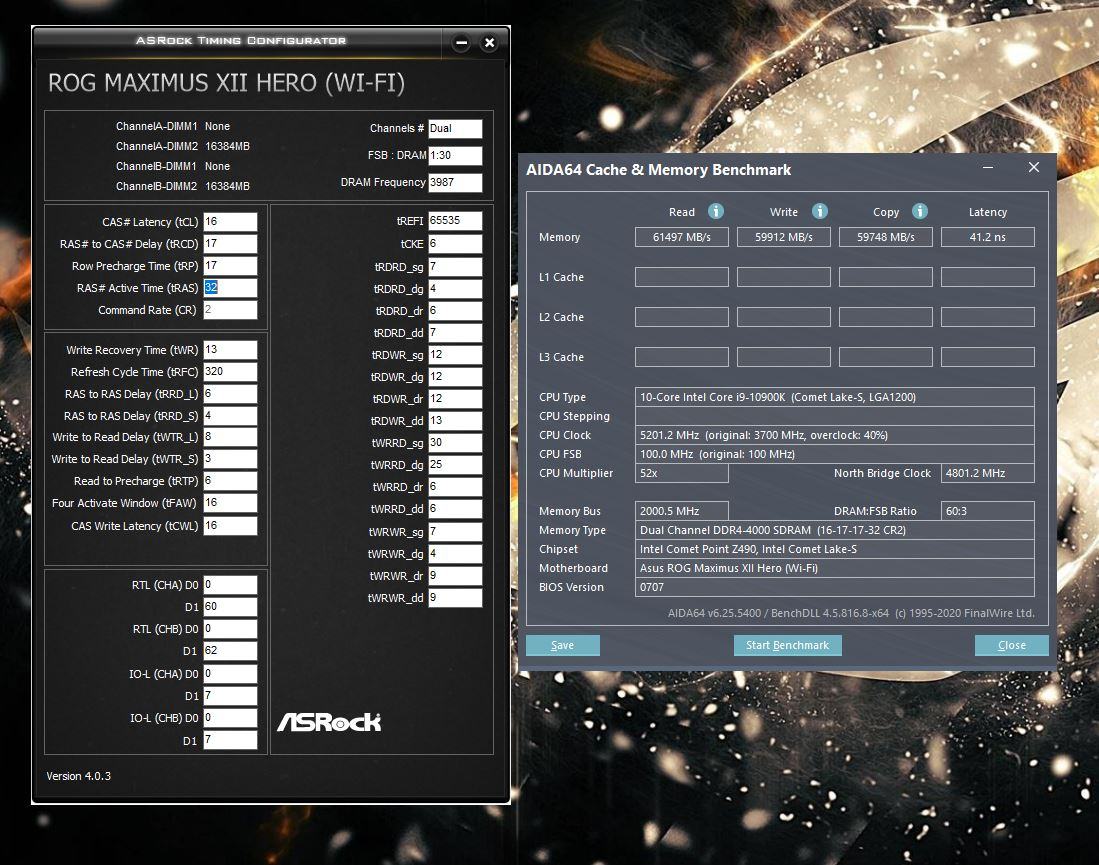Click the Row Precharge Time (tRP) field
The width and height of the screenshot is (1099, 865).
[230, 266]
